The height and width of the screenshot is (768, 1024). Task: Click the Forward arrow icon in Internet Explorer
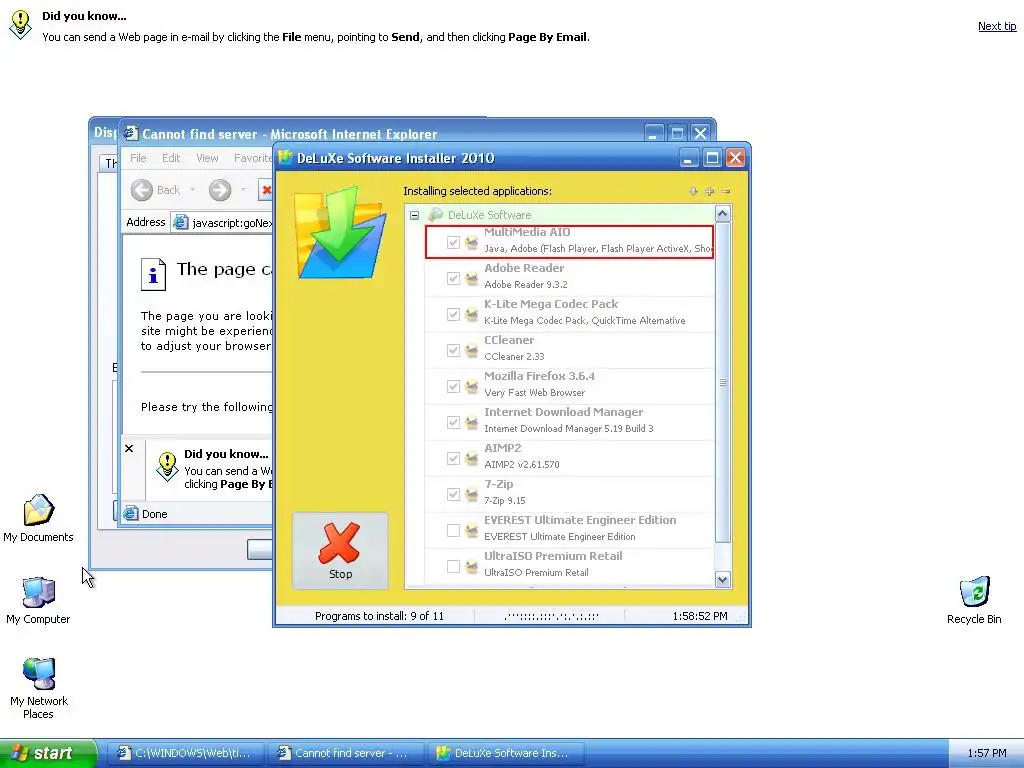pos(220,190)
